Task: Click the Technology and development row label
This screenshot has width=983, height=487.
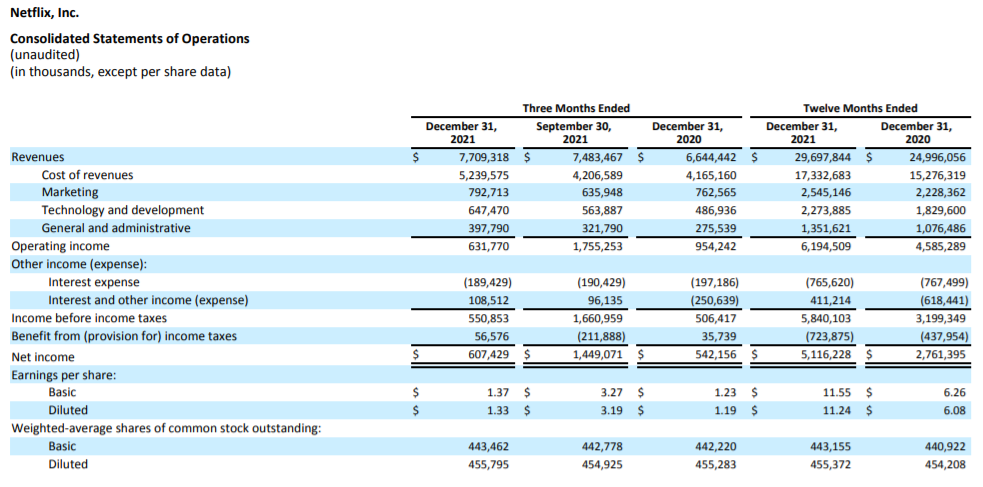Action: (x=123, y=210)
